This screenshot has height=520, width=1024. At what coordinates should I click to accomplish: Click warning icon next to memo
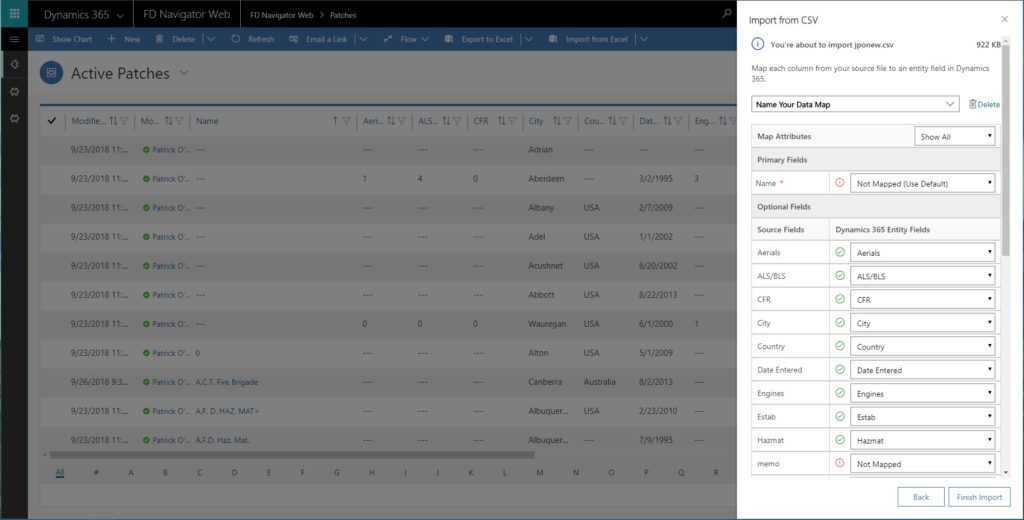(x=840, y=463)
